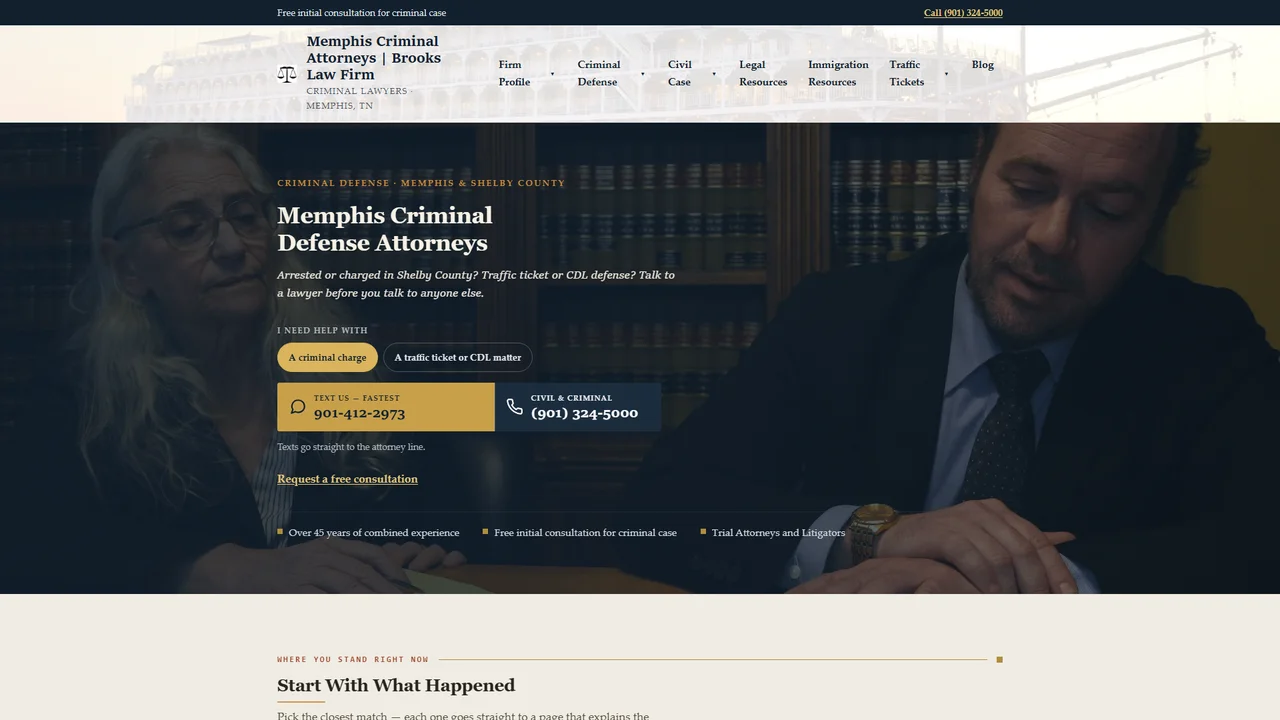This screenshot has width=1280, height=720.
Task: Click the "Memphis Criminal Attorneys | Brooks Law Firm" site title
Action: pyautogui.click(x=374, y=58)
